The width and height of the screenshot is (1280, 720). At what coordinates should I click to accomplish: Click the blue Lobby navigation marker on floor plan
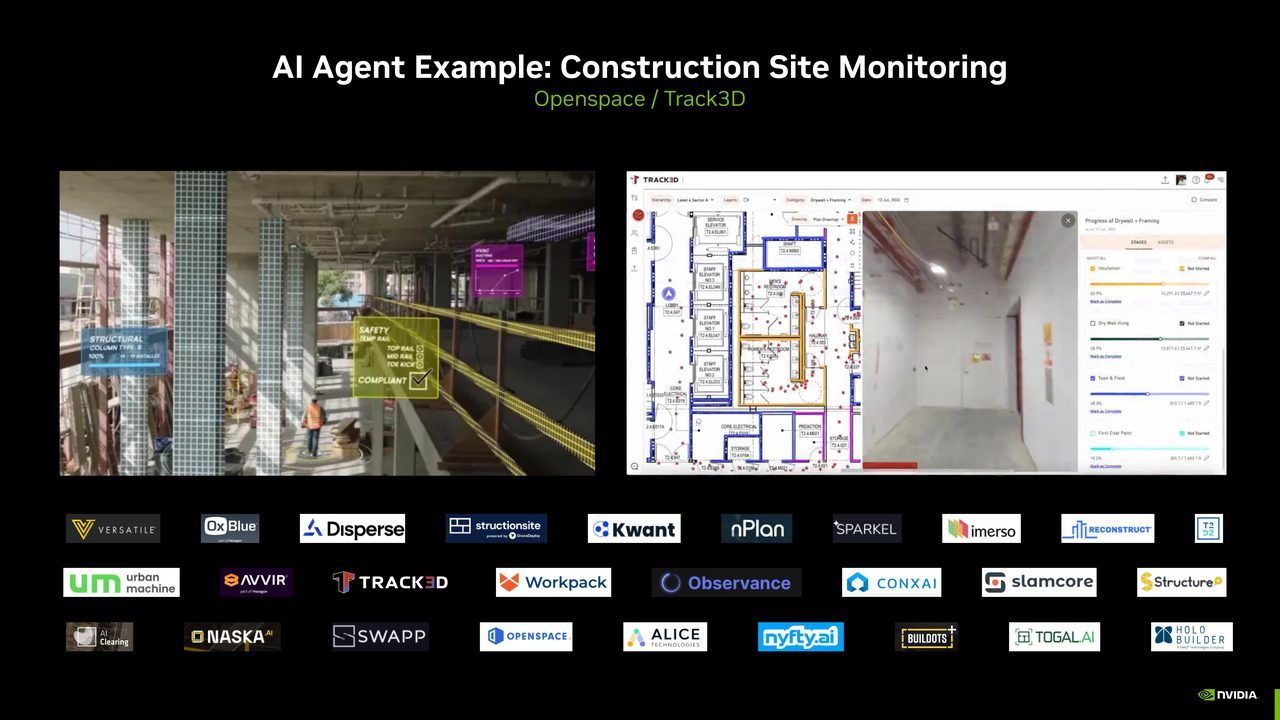[x=669, y=294]
